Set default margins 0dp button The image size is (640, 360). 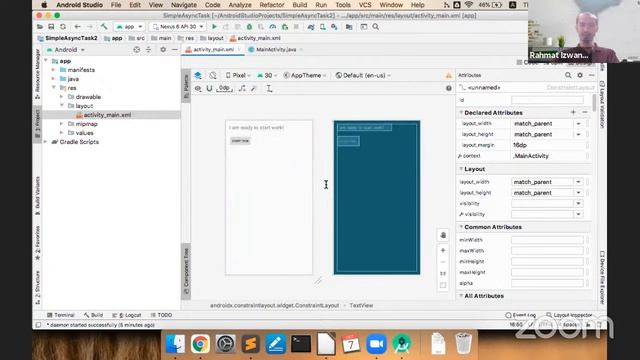point(224,88)
